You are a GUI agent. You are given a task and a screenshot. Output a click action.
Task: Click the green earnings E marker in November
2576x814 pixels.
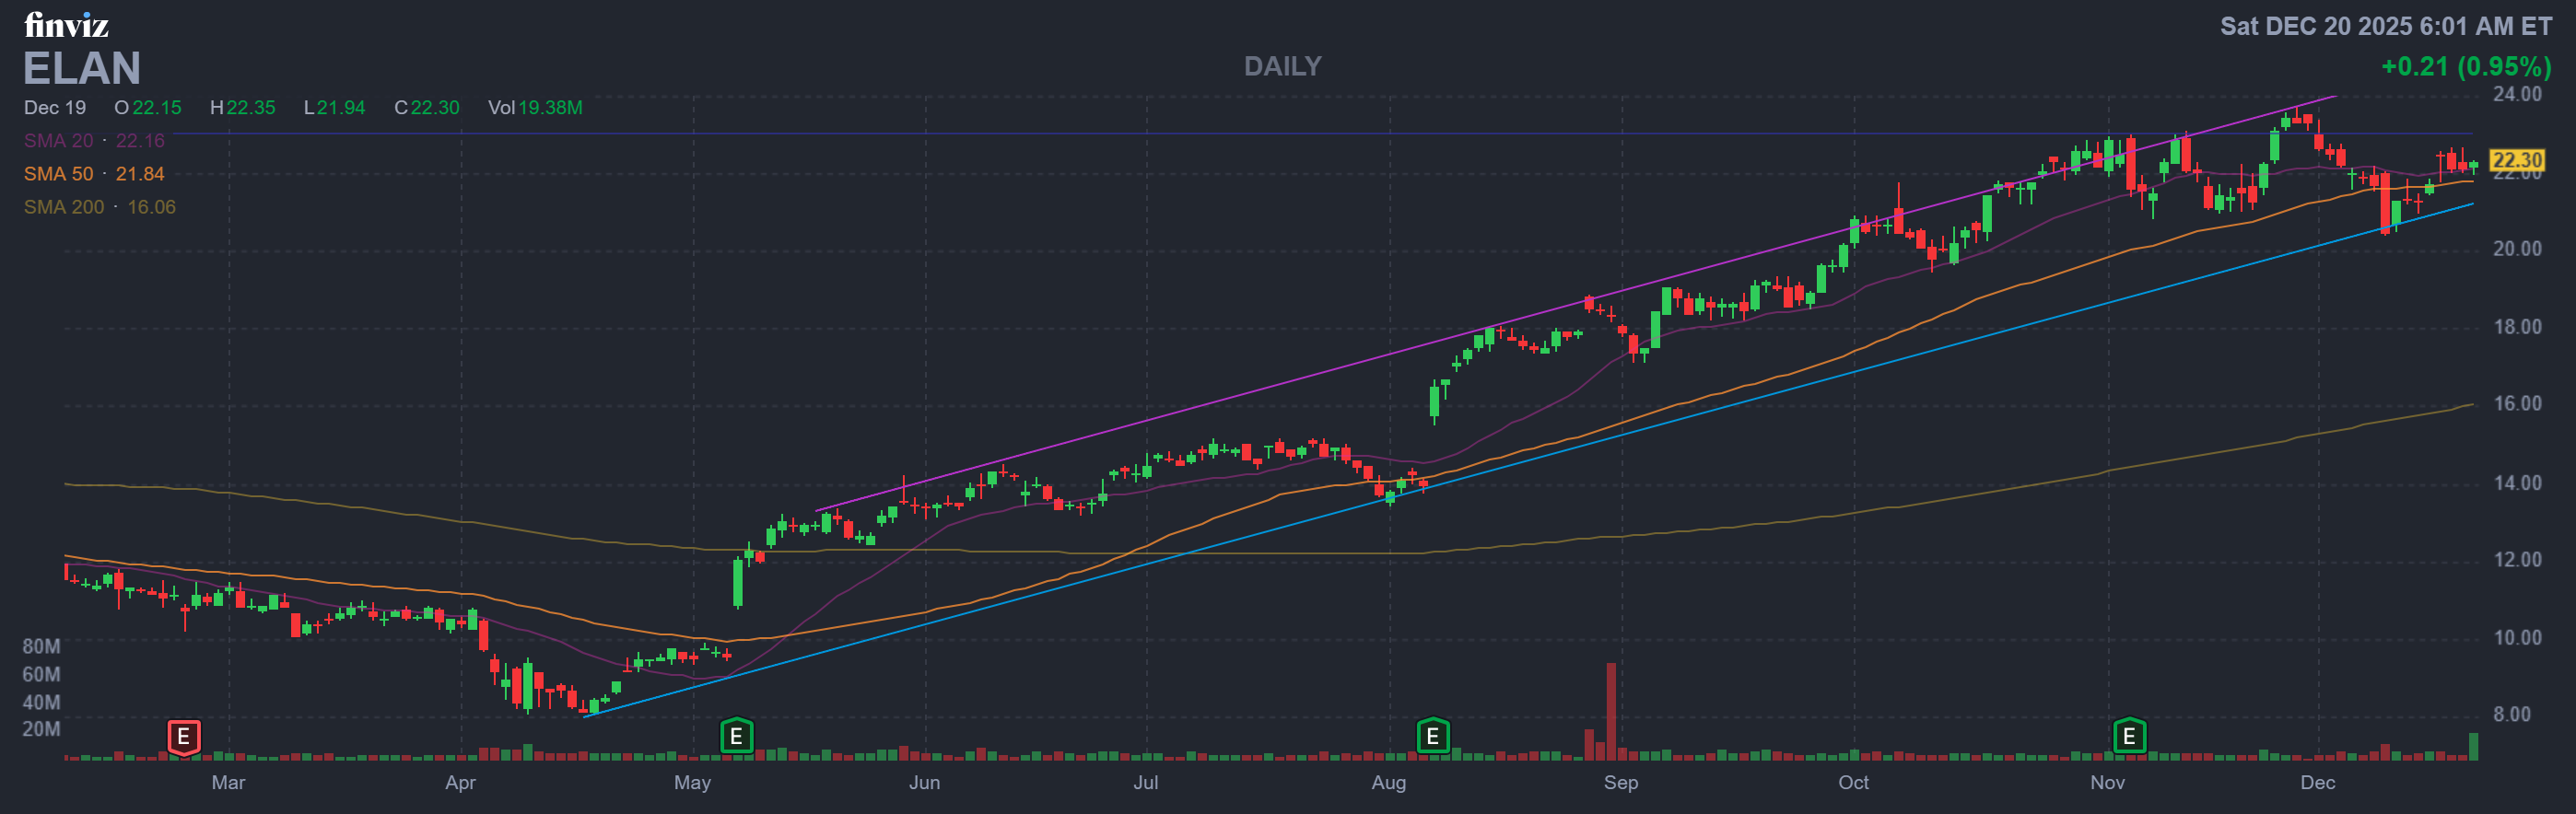(x=2129, y=737)
